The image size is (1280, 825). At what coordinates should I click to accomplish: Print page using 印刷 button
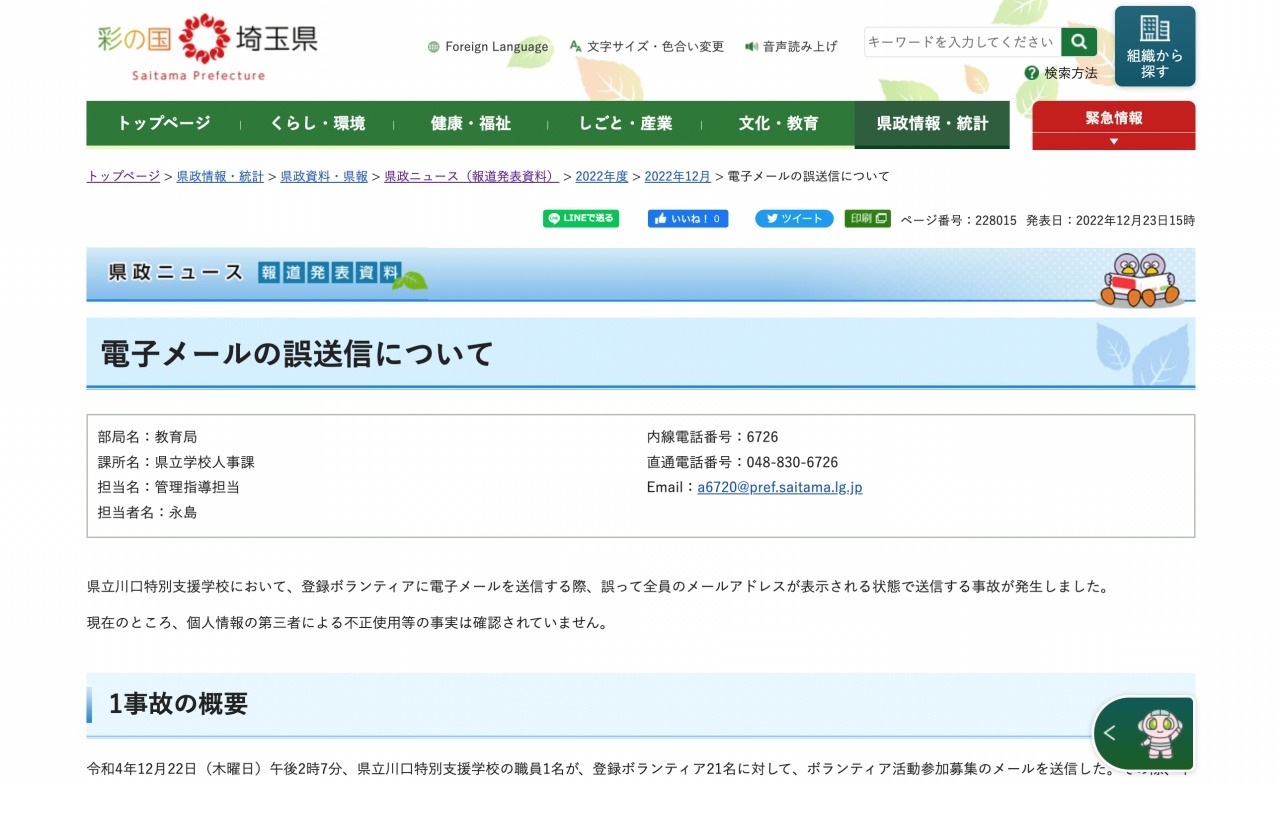click(x=866, y=219)
